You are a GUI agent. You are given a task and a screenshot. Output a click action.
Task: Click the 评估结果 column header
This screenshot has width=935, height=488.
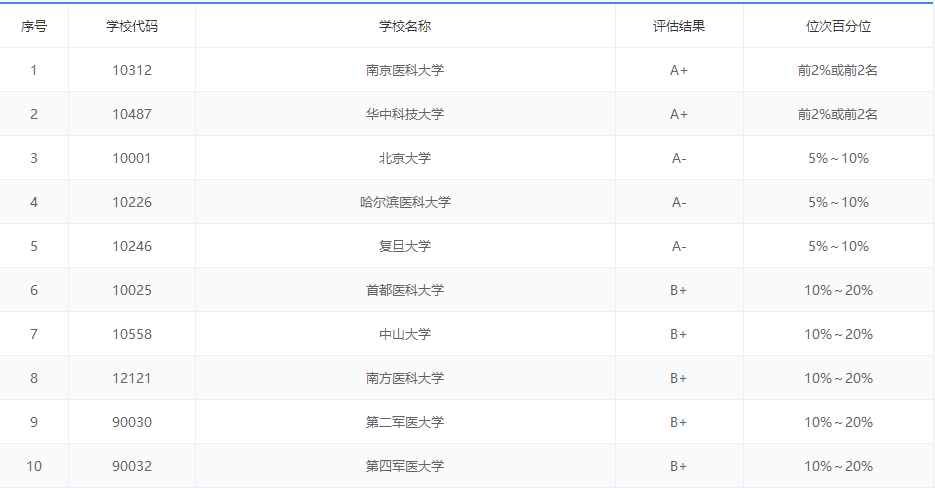[679, 26]
